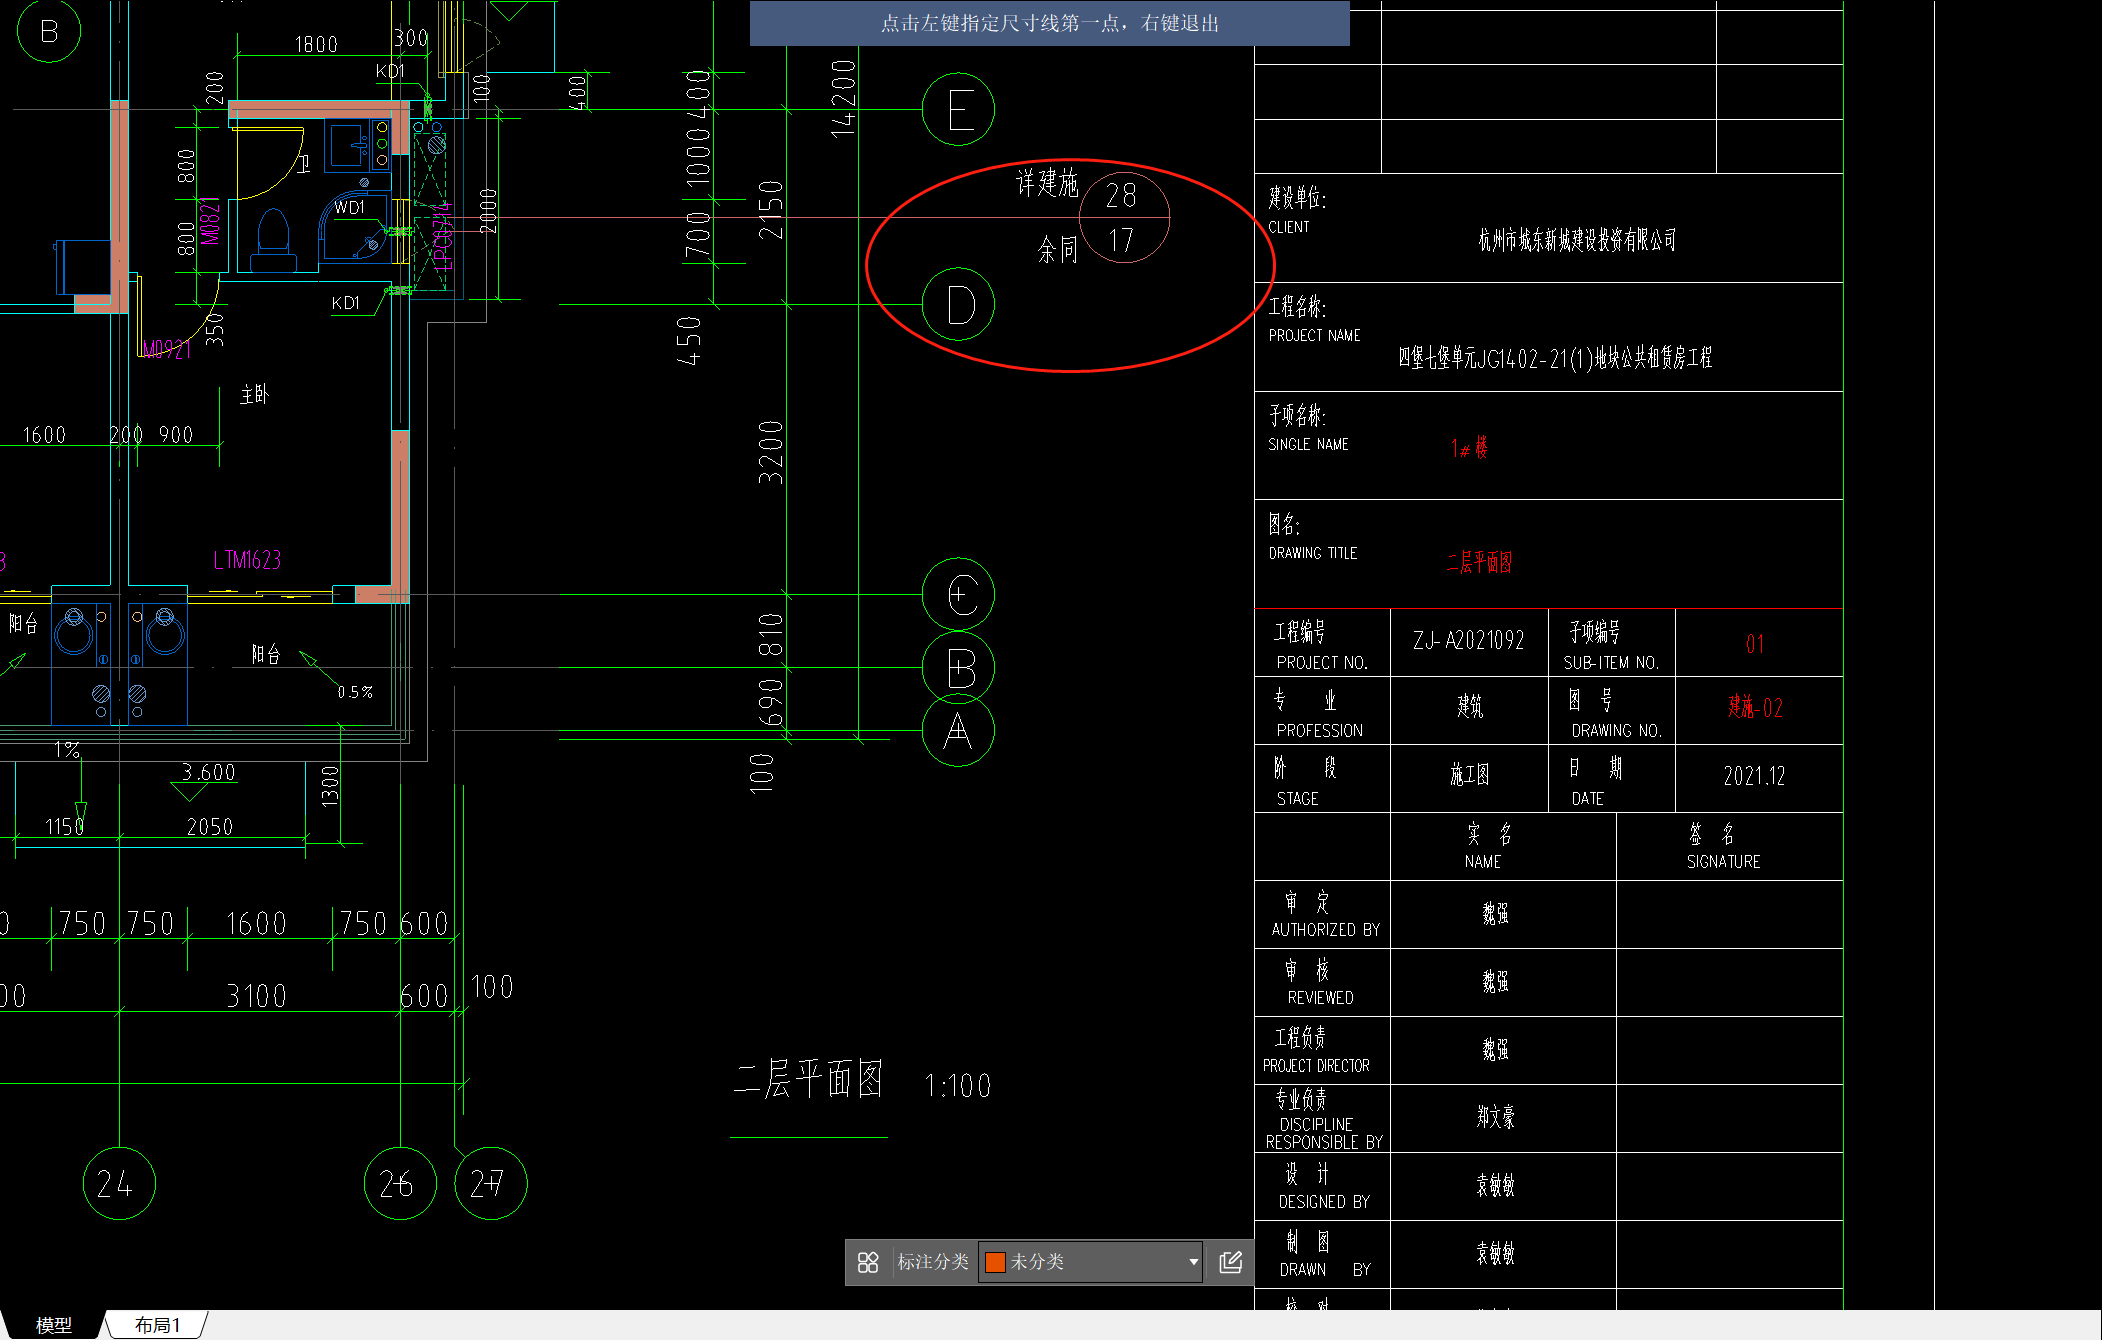
Task: Click the 2050 dimension text
Action: tap(210, 827)
